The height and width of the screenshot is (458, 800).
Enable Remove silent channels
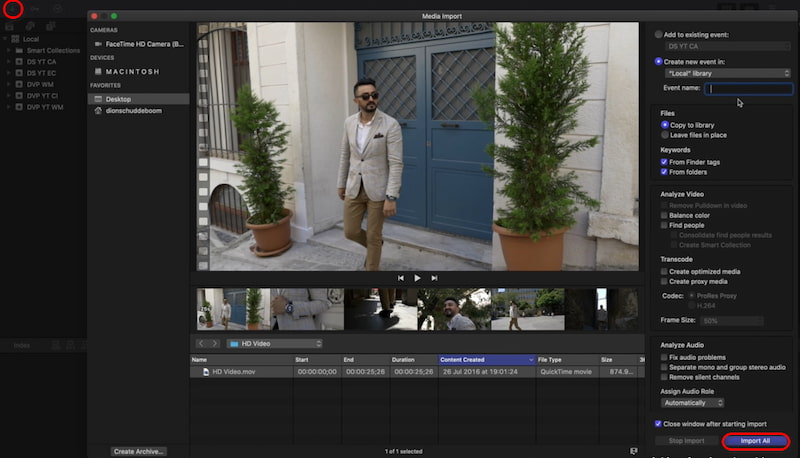coord(664,377)
